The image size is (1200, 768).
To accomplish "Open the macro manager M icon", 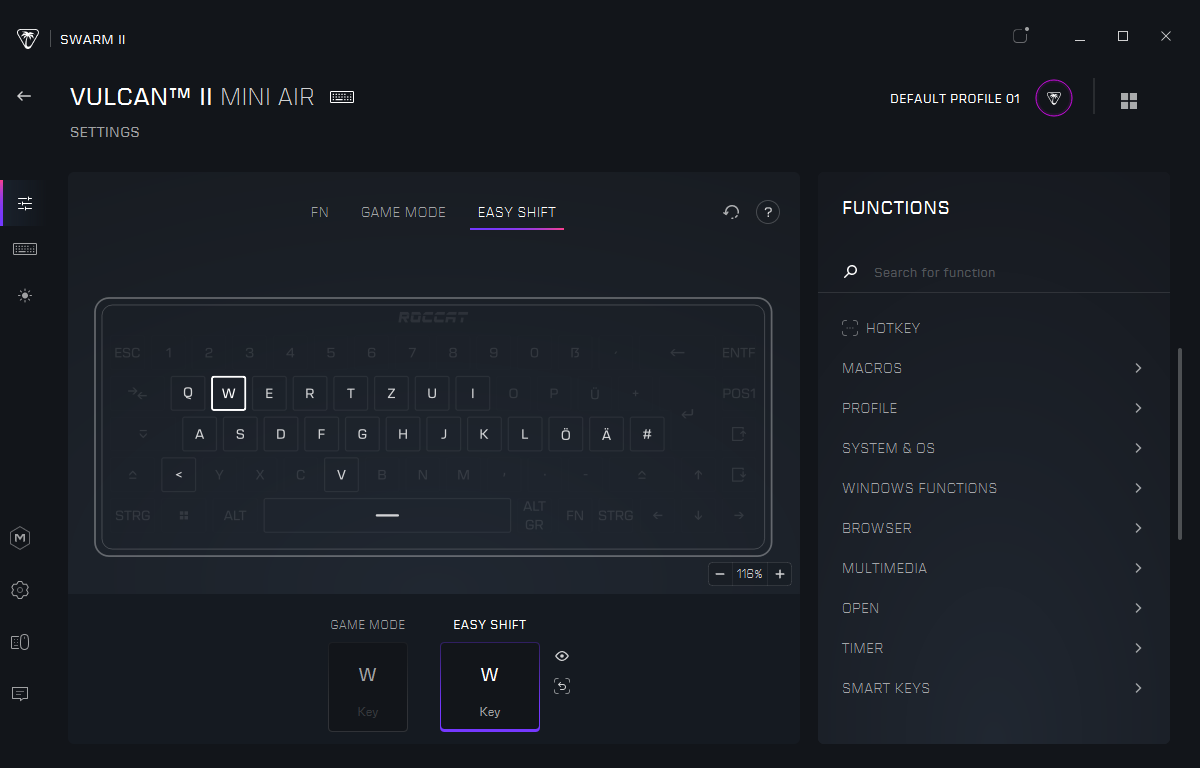I will tap(20, 538).
